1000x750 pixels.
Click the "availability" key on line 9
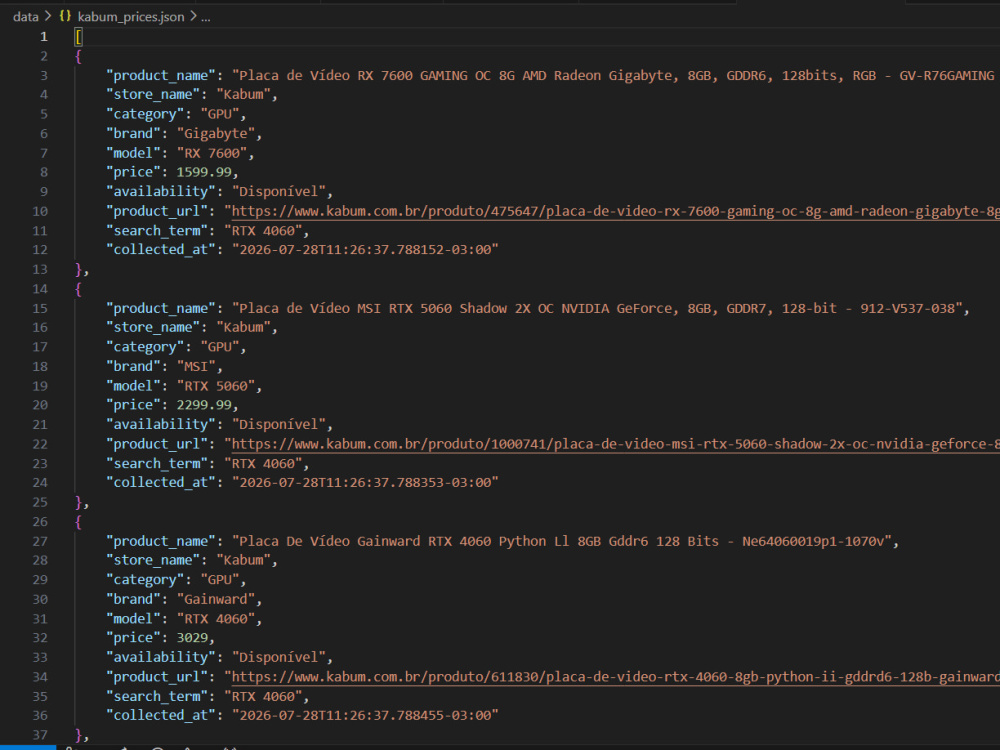coord(161,191)
